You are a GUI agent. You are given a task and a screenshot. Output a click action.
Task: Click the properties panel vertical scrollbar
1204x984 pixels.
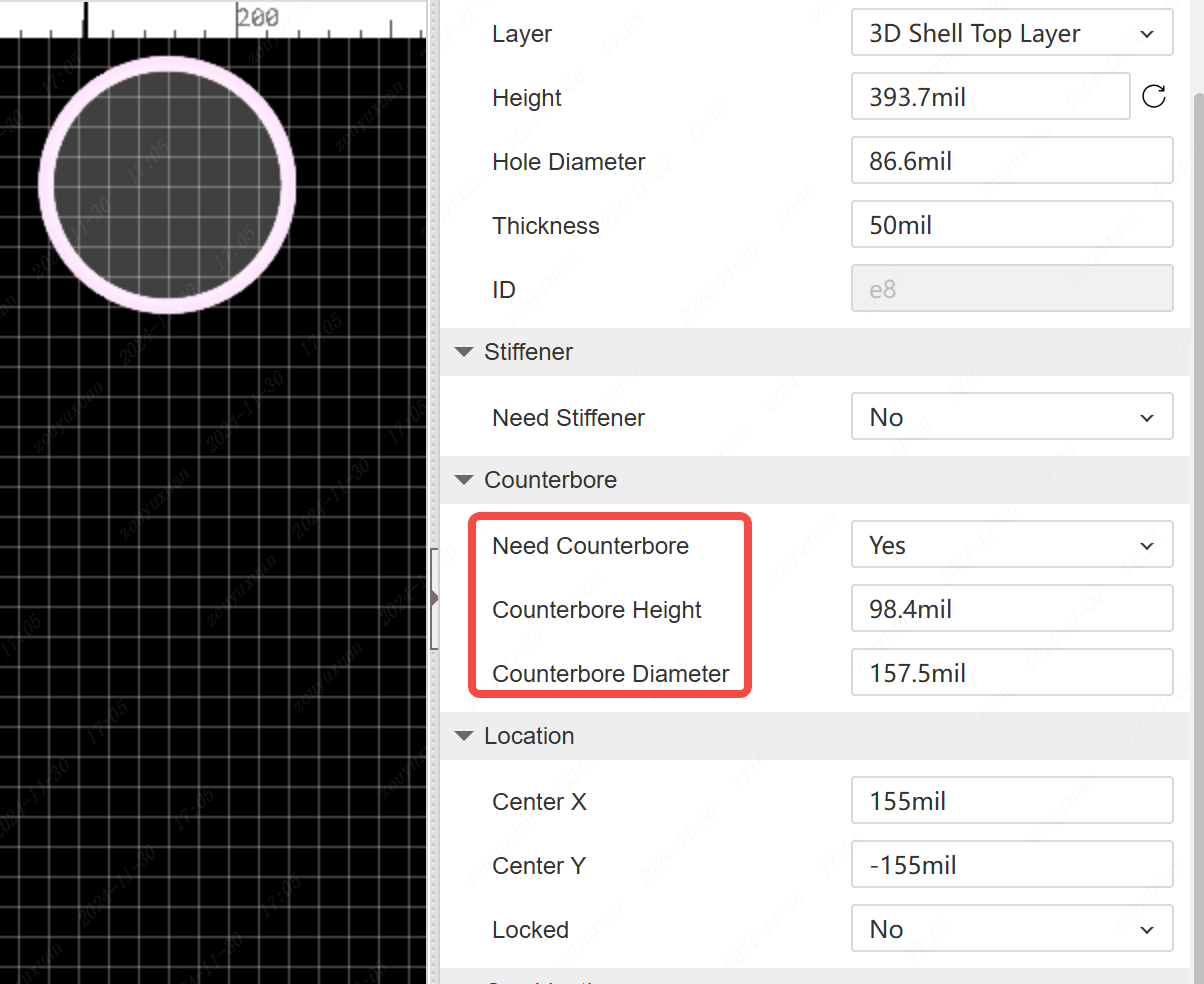tap(1198, 300)
